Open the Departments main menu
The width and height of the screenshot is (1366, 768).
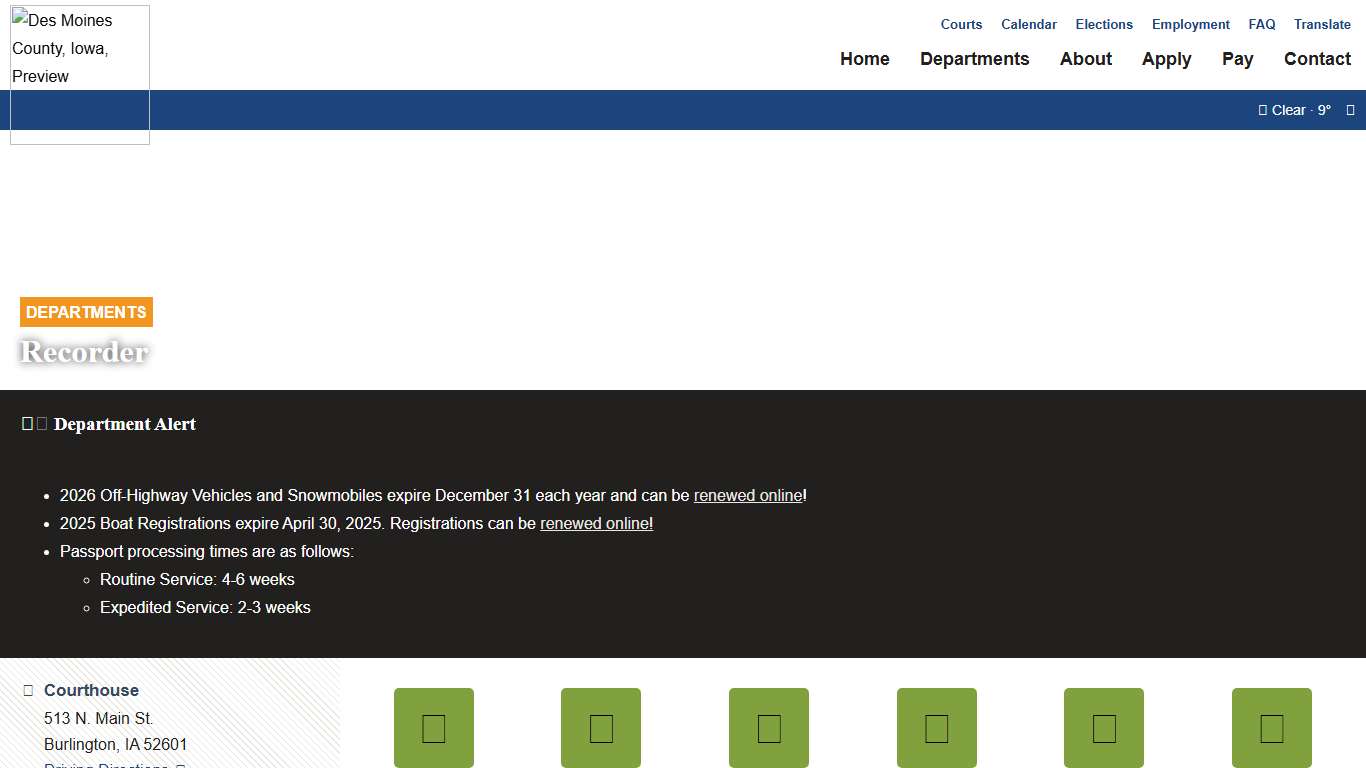tap(974, 59)
